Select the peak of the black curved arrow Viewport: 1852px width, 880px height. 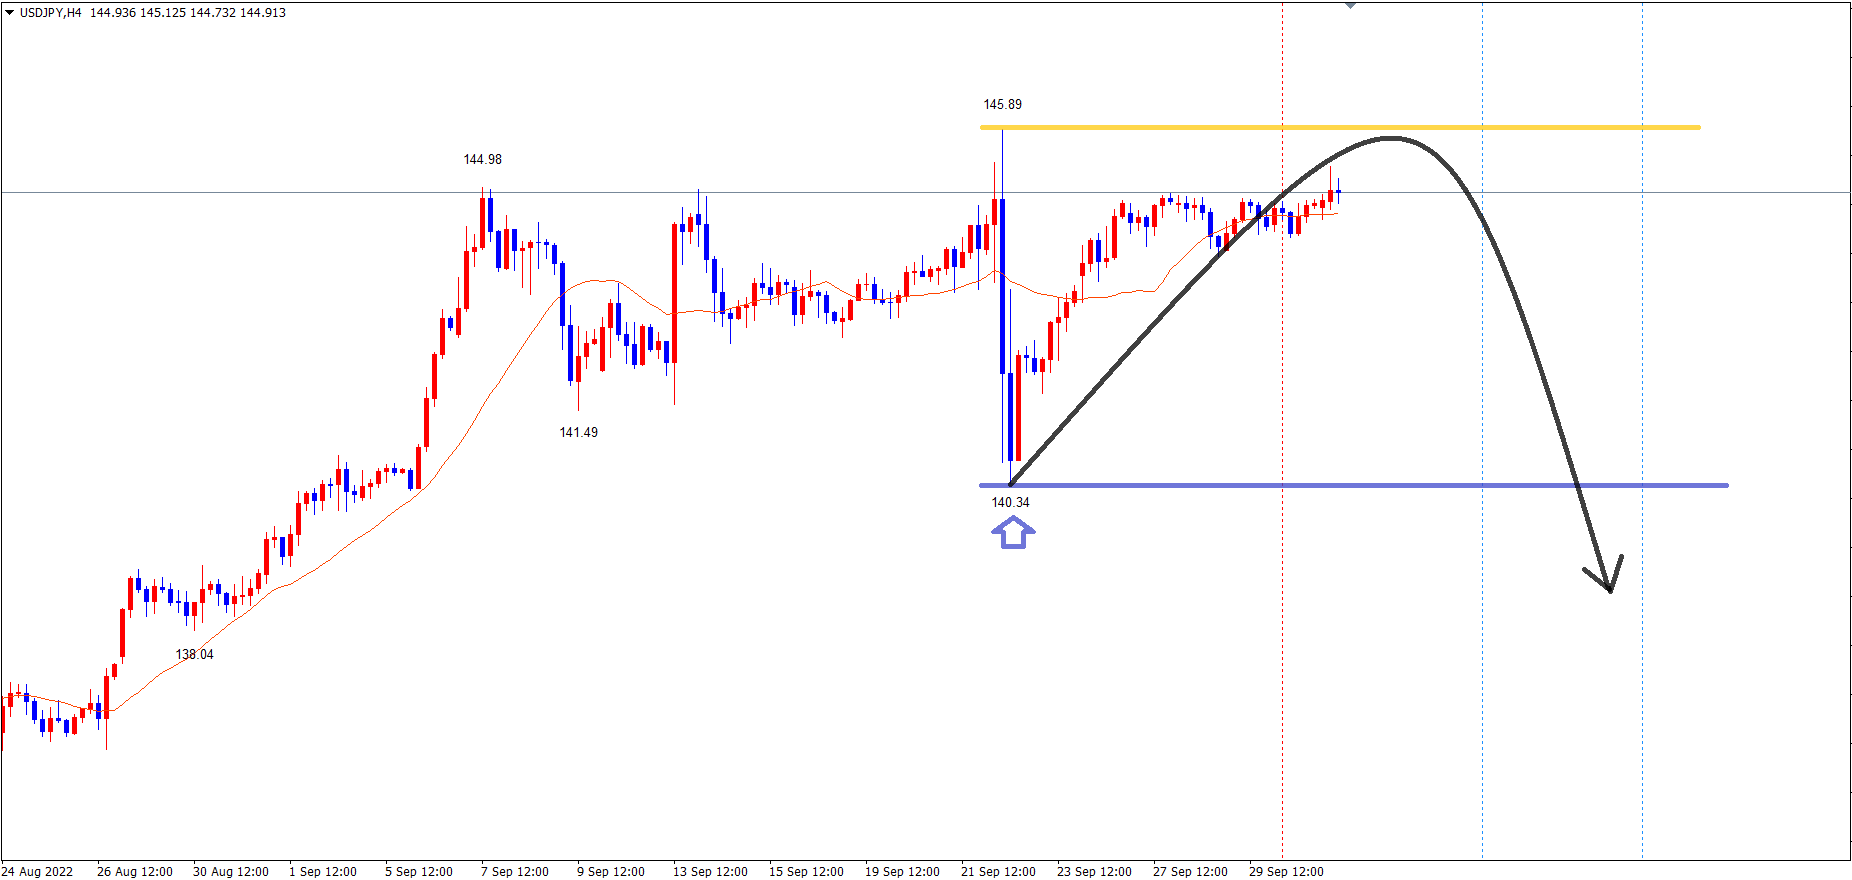[1390, 138]
